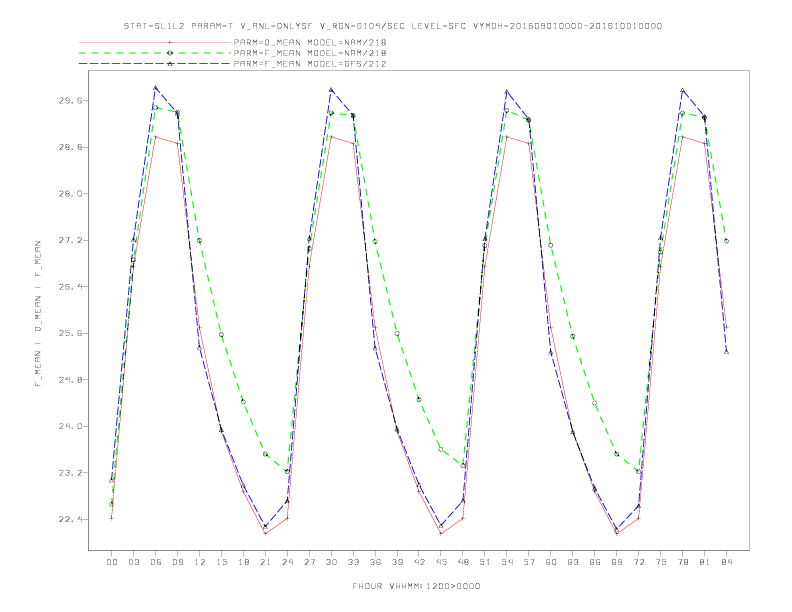Select legend text 'PARM=O_MEAN MODEL=NAM/218'
Viewport: 792px width, 612px height.
[310, 42]
